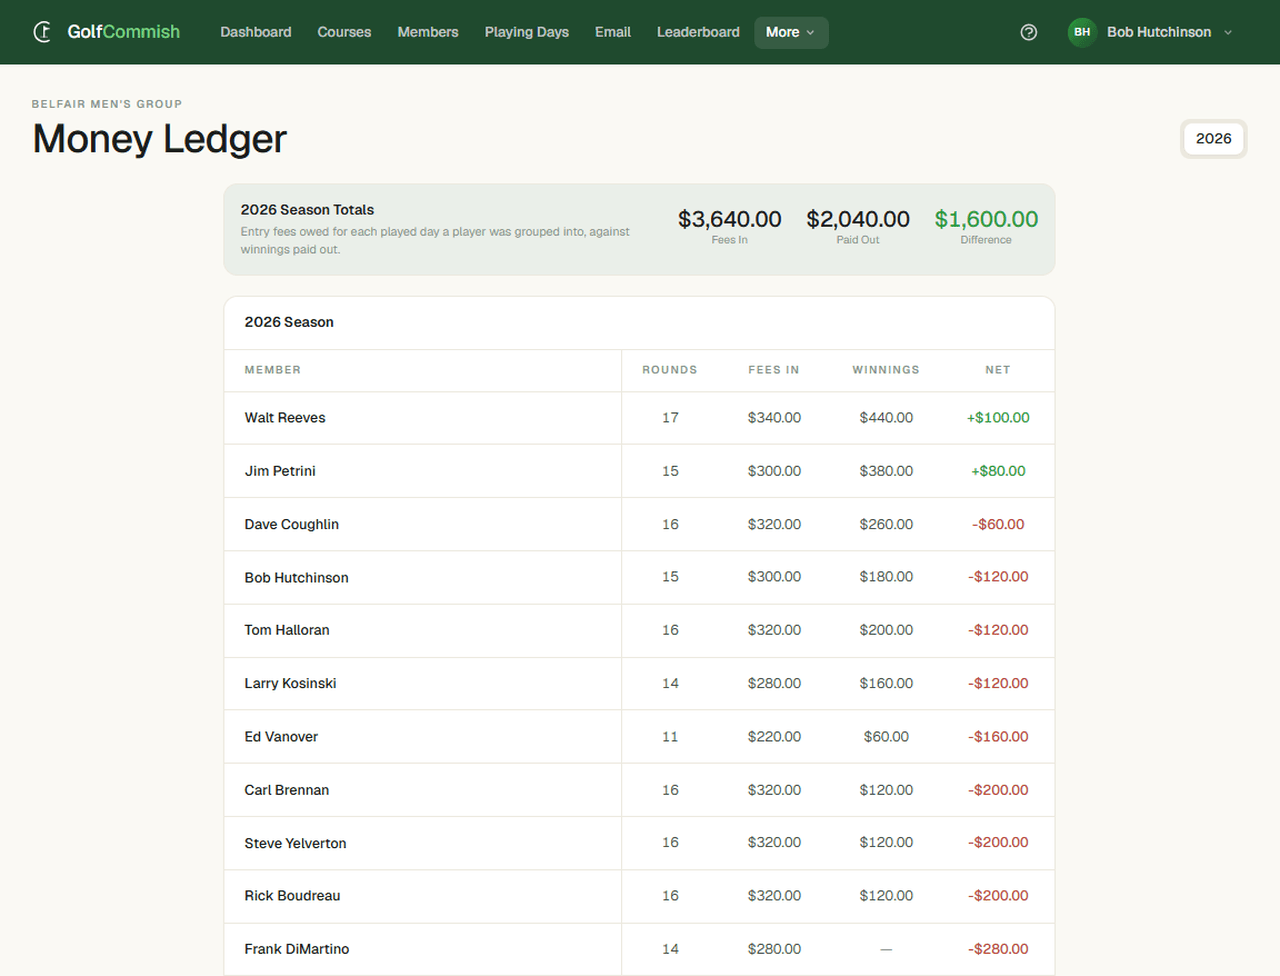Click Frank DiMartino's net -$280.00
The height and width of the screenshot is (976, 1280).
click(998, 949)
